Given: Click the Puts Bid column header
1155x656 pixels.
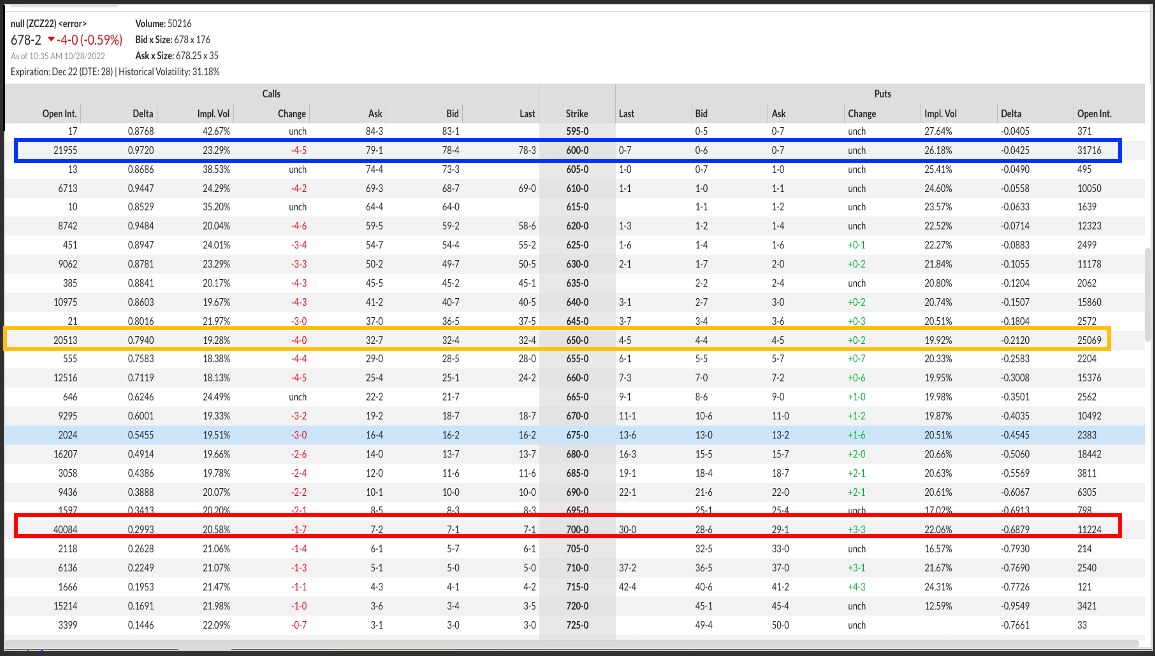Looking at the screenshot, I should click(701, 113).
